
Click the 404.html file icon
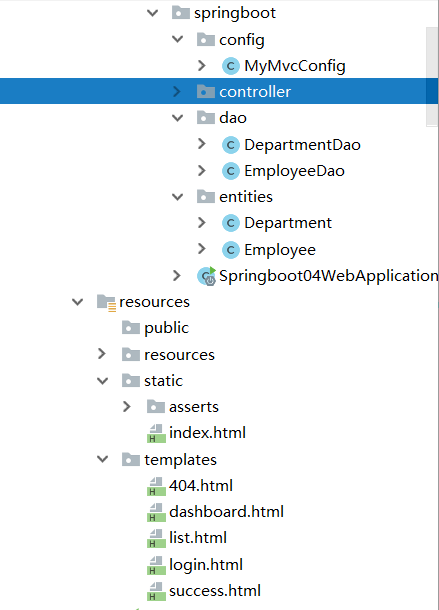[x=156, y=486]
